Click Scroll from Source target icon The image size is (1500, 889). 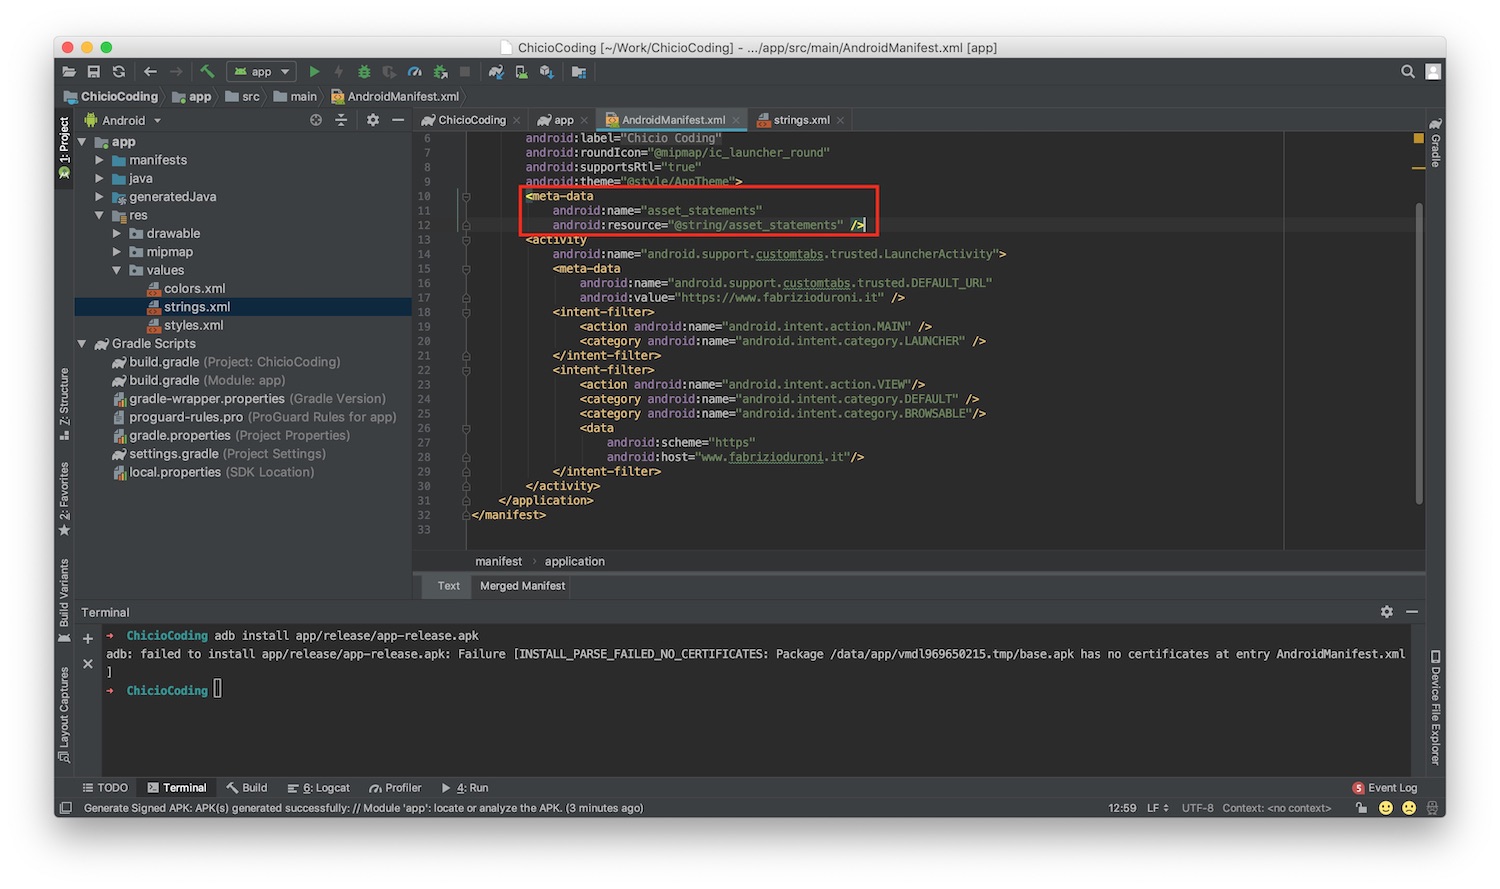click(316, 120)
